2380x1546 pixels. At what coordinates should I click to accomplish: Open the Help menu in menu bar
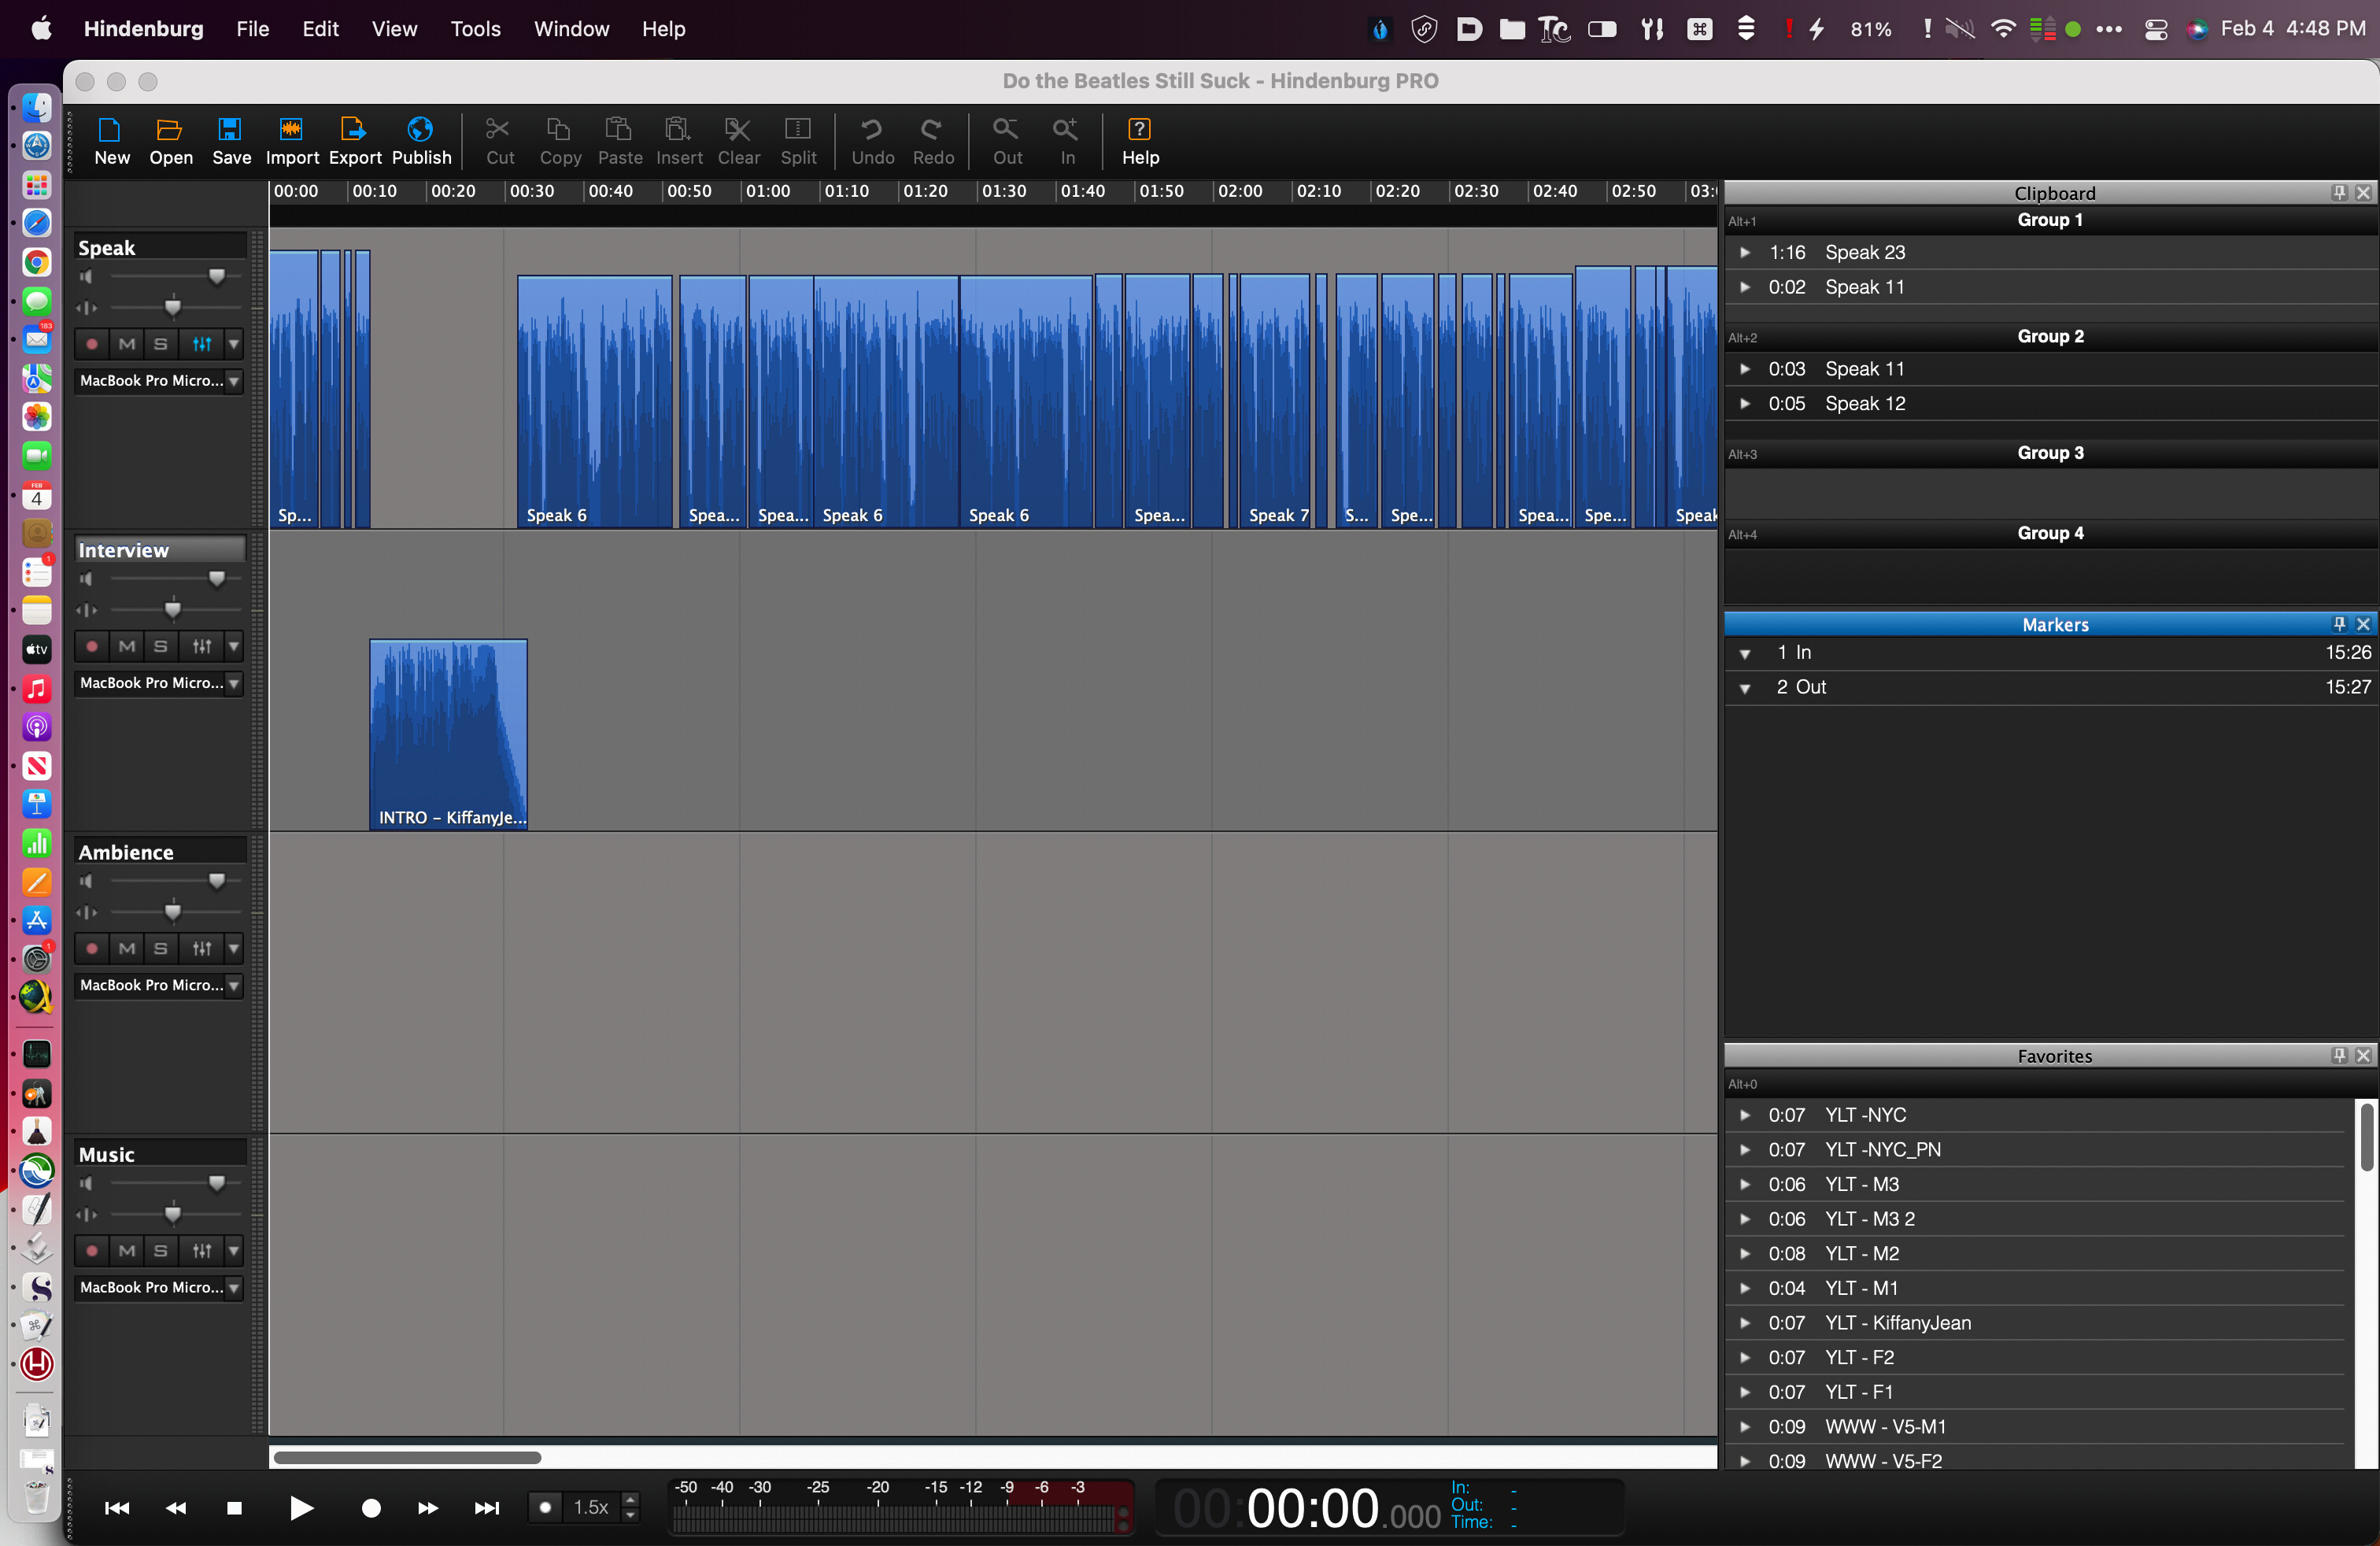(663, 29)
